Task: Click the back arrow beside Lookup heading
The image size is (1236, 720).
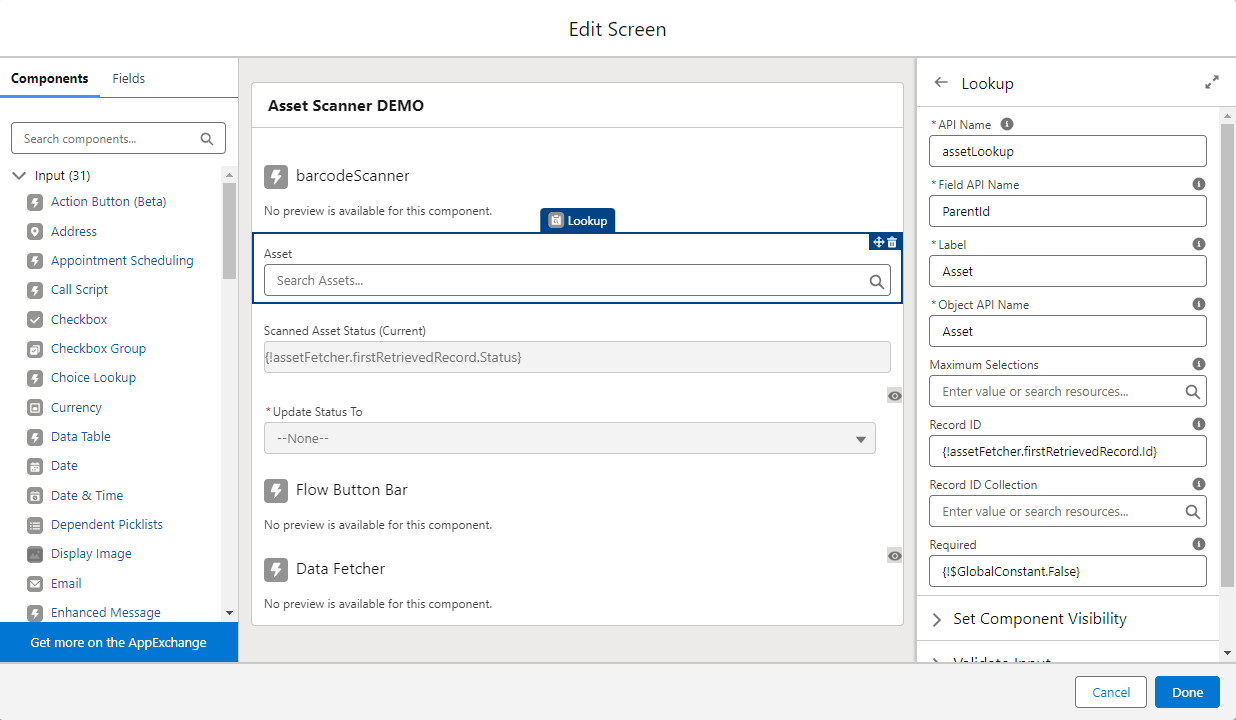Action: [x=940, y=83]
